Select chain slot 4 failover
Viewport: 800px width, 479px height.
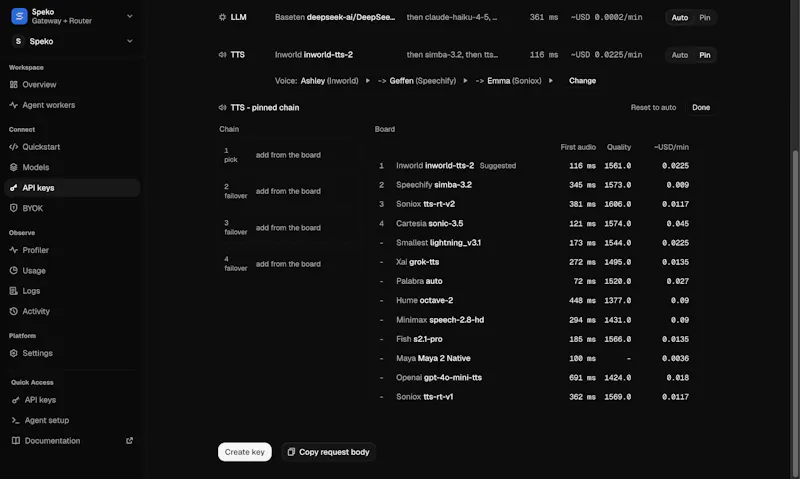click(288, 264)
